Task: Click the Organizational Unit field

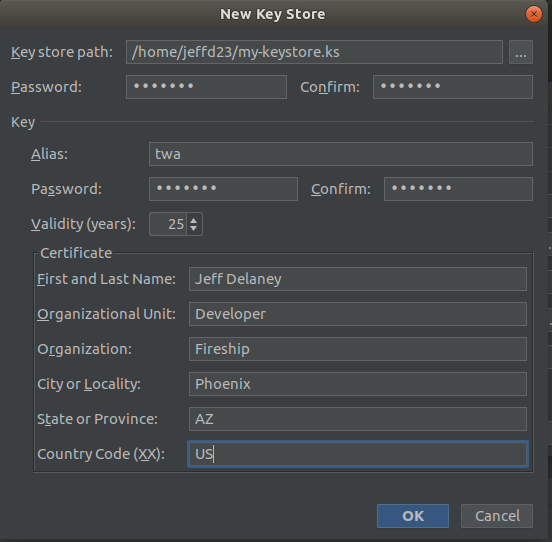Action: coord(358,314)
